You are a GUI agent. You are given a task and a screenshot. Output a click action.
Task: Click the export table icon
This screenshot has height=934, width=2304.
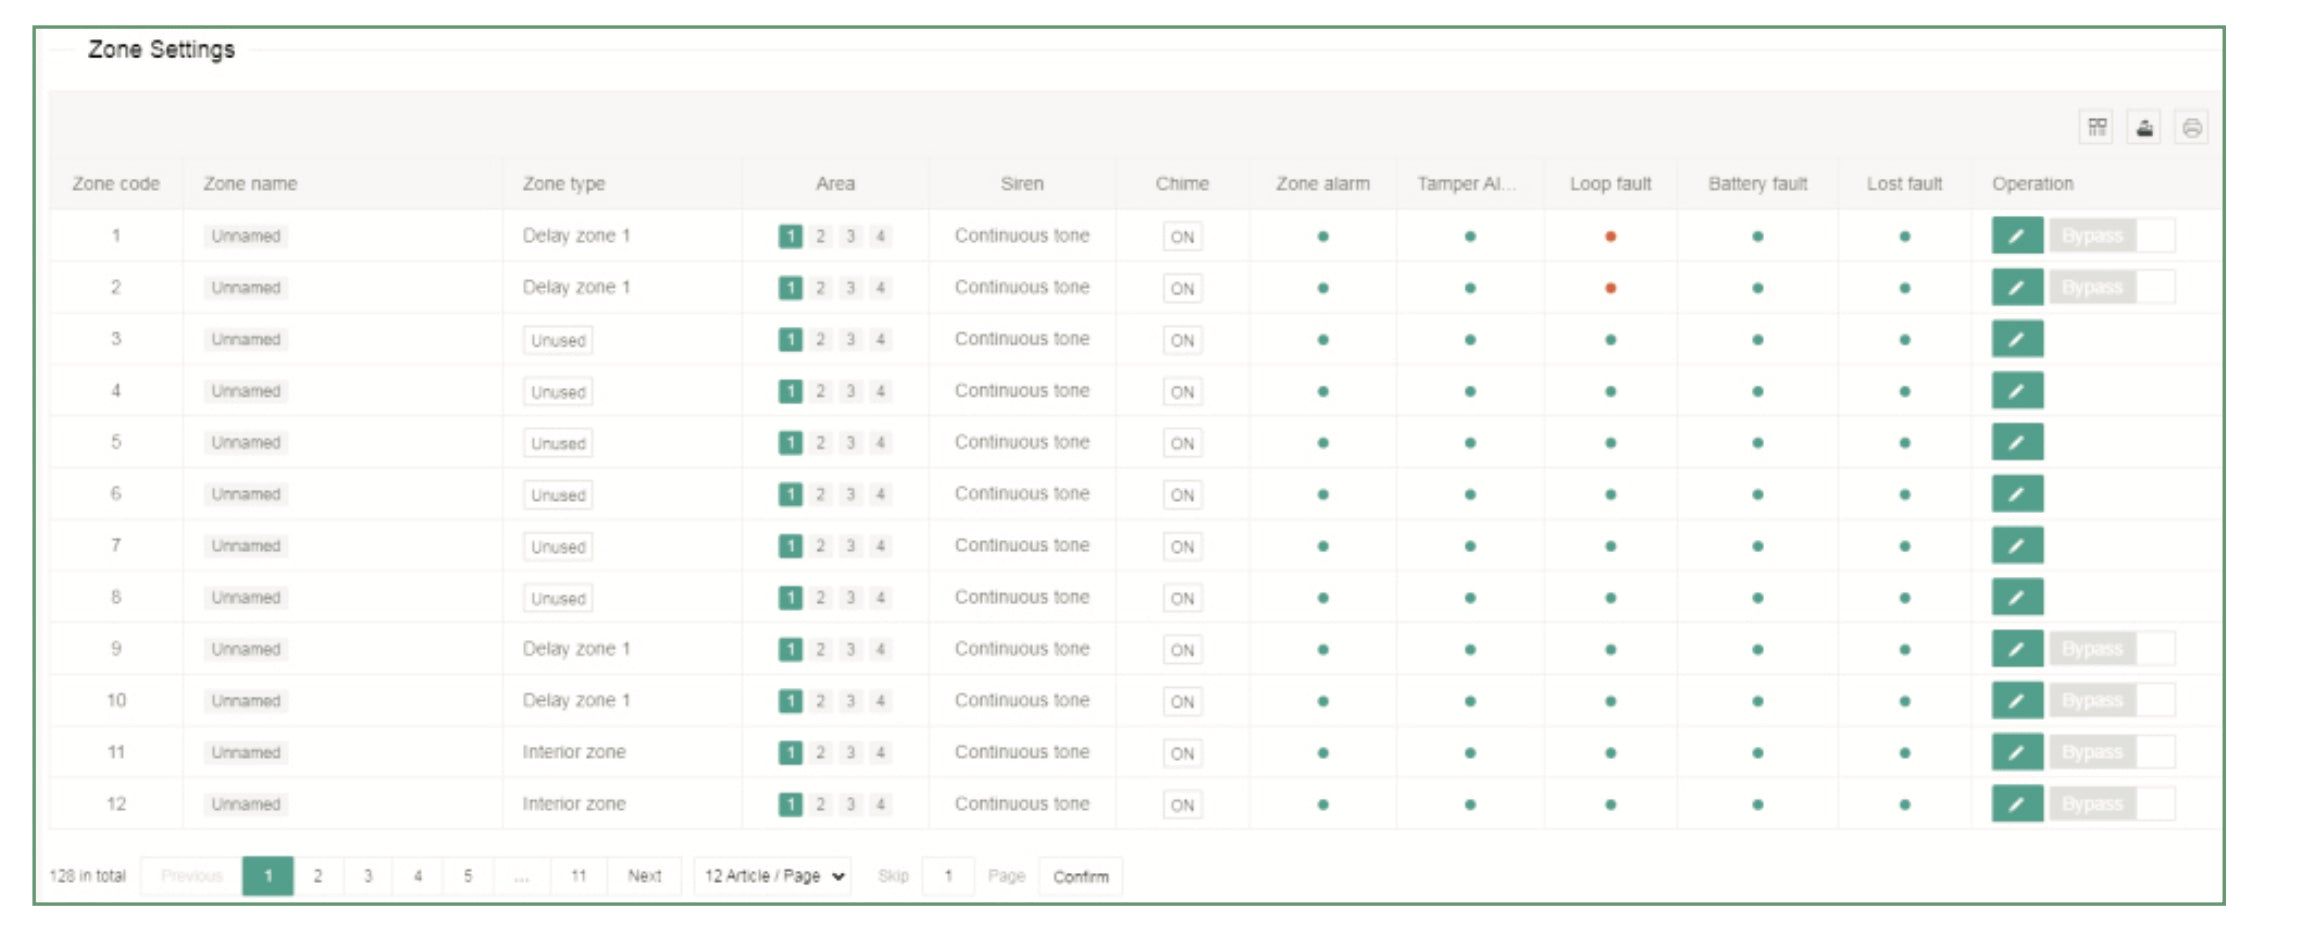point(2144,127)
